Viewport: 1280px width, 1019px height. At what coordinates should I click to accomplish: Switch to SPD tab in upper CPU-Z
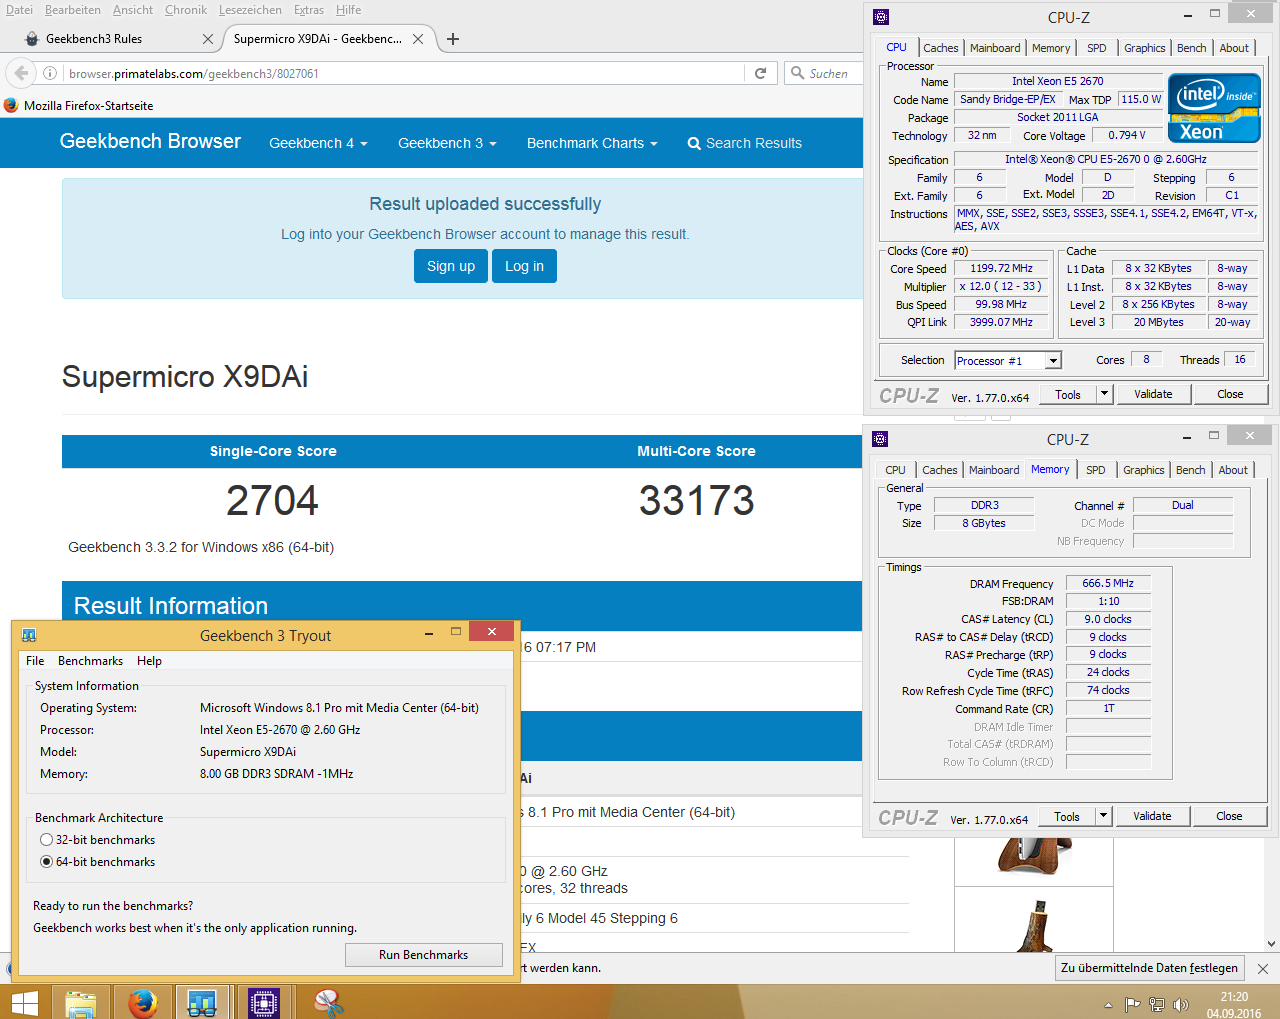pos(1097,48)
